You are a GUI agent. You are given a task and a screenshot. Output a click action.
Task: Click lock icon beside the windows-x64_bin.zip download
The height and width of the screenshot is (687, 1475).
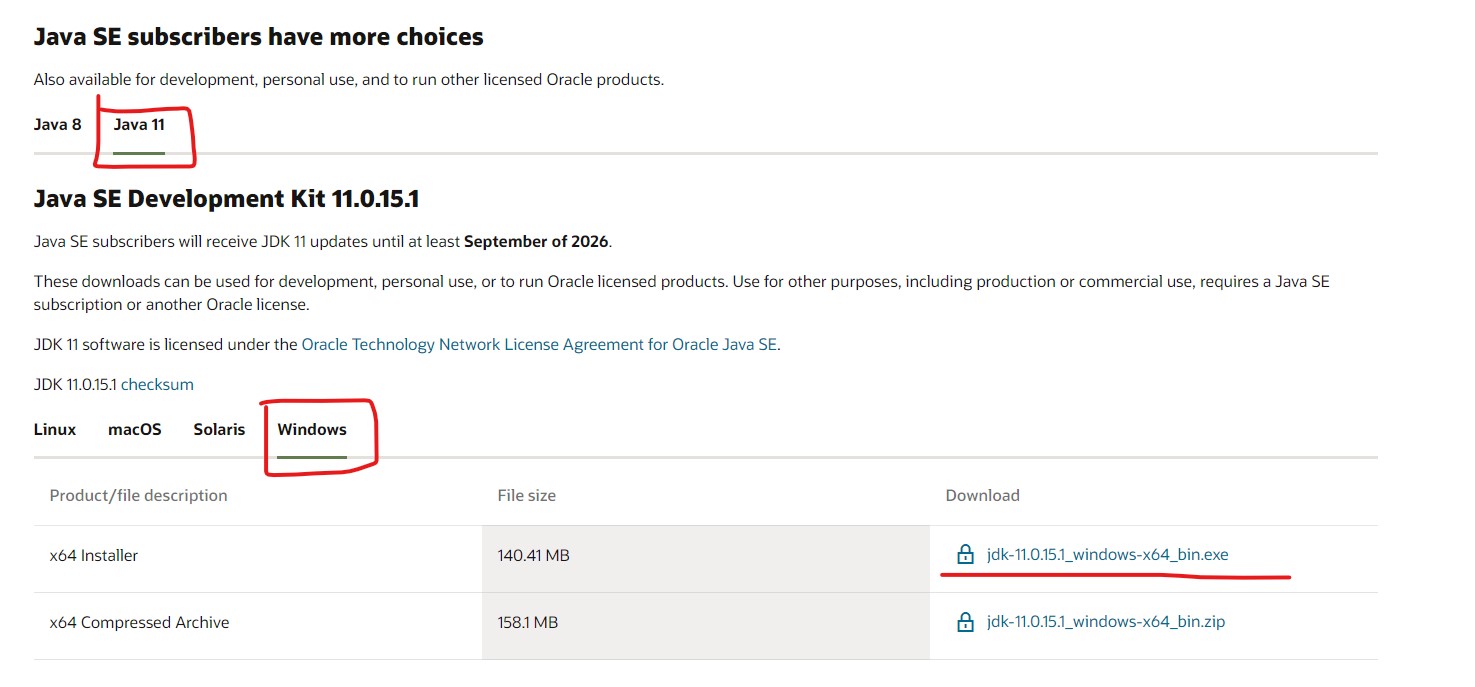point(965,622)
